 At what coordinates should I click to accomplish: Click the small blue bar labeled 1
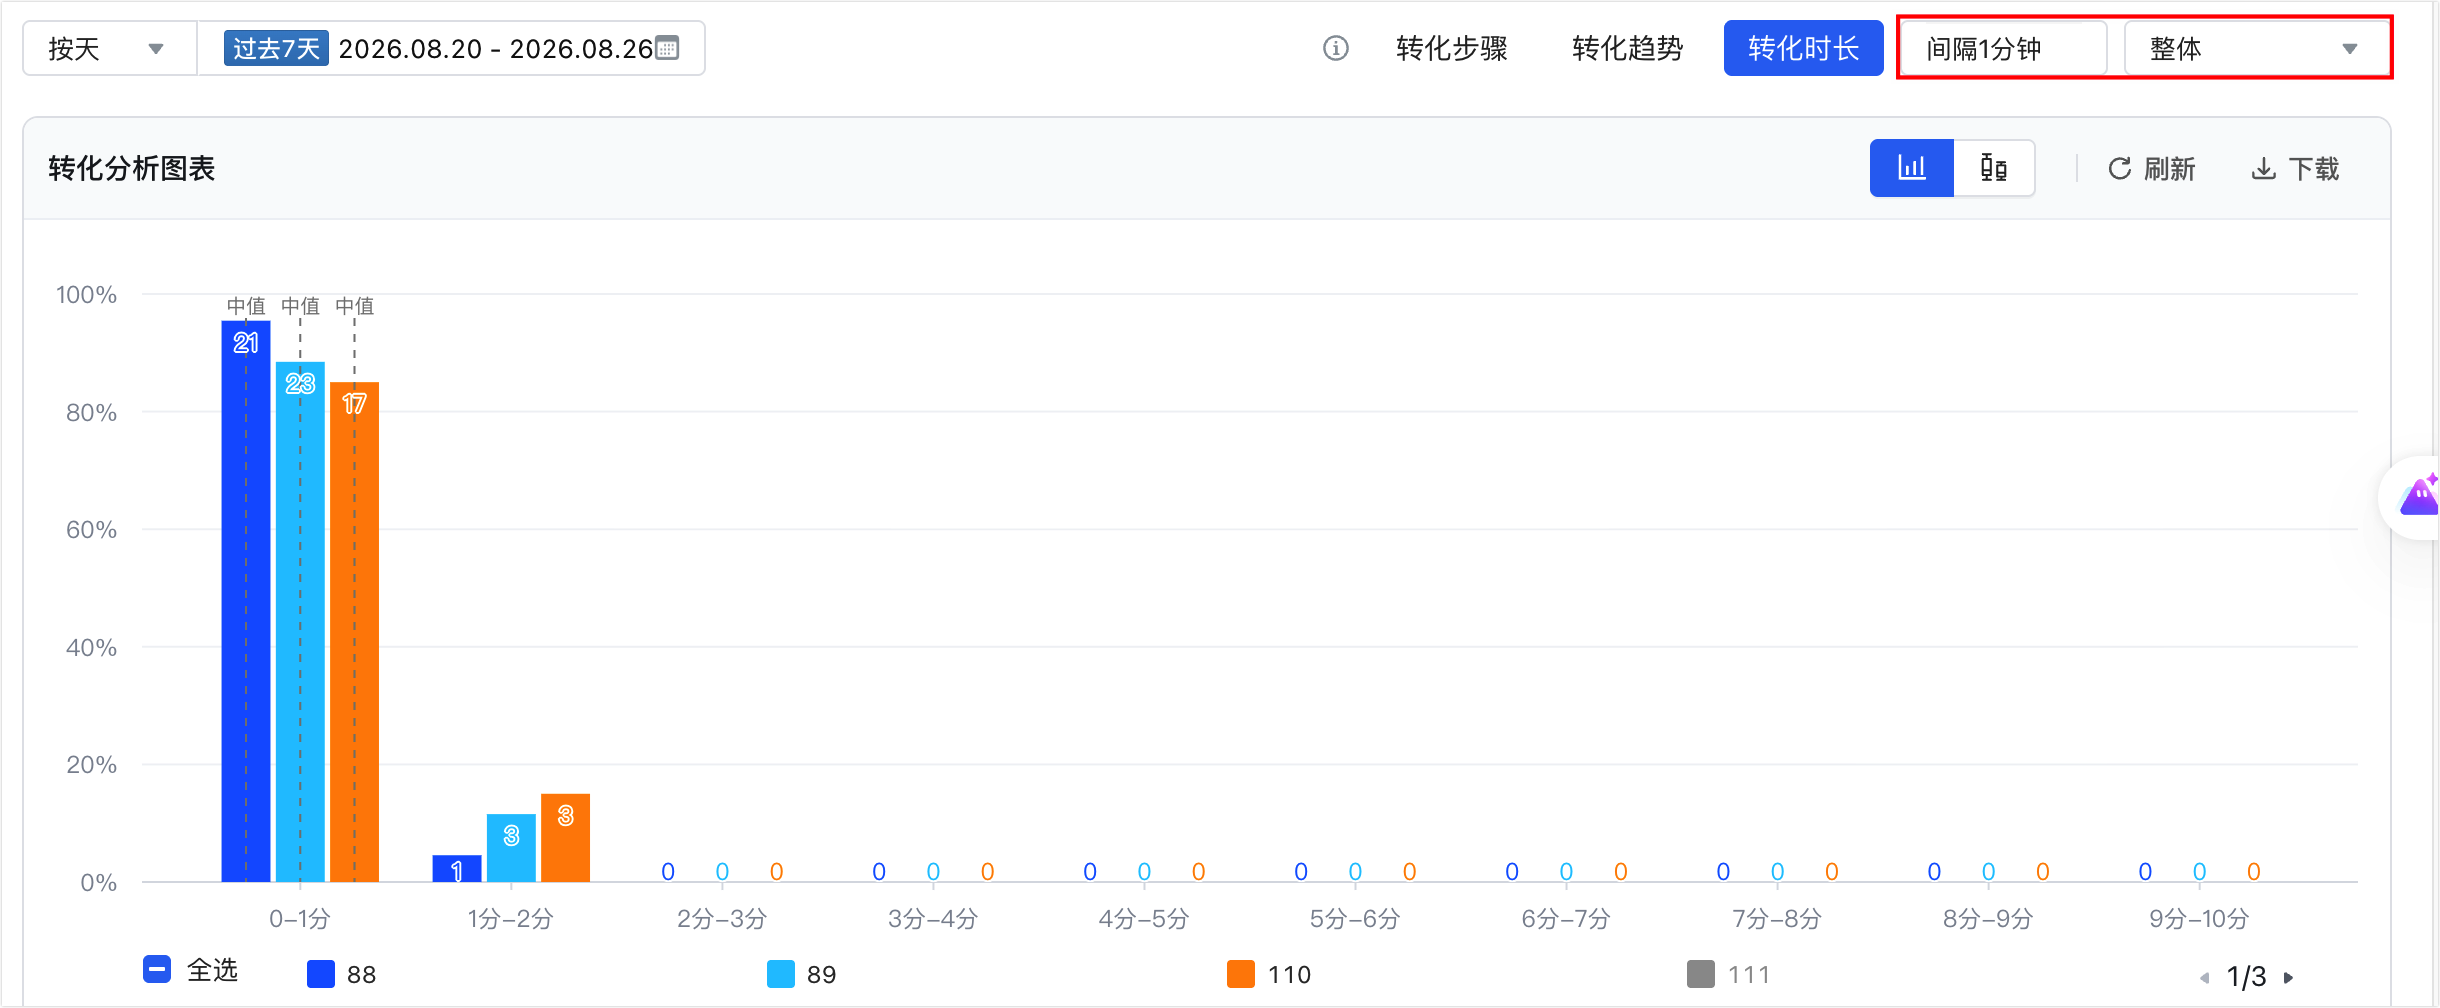457,869
